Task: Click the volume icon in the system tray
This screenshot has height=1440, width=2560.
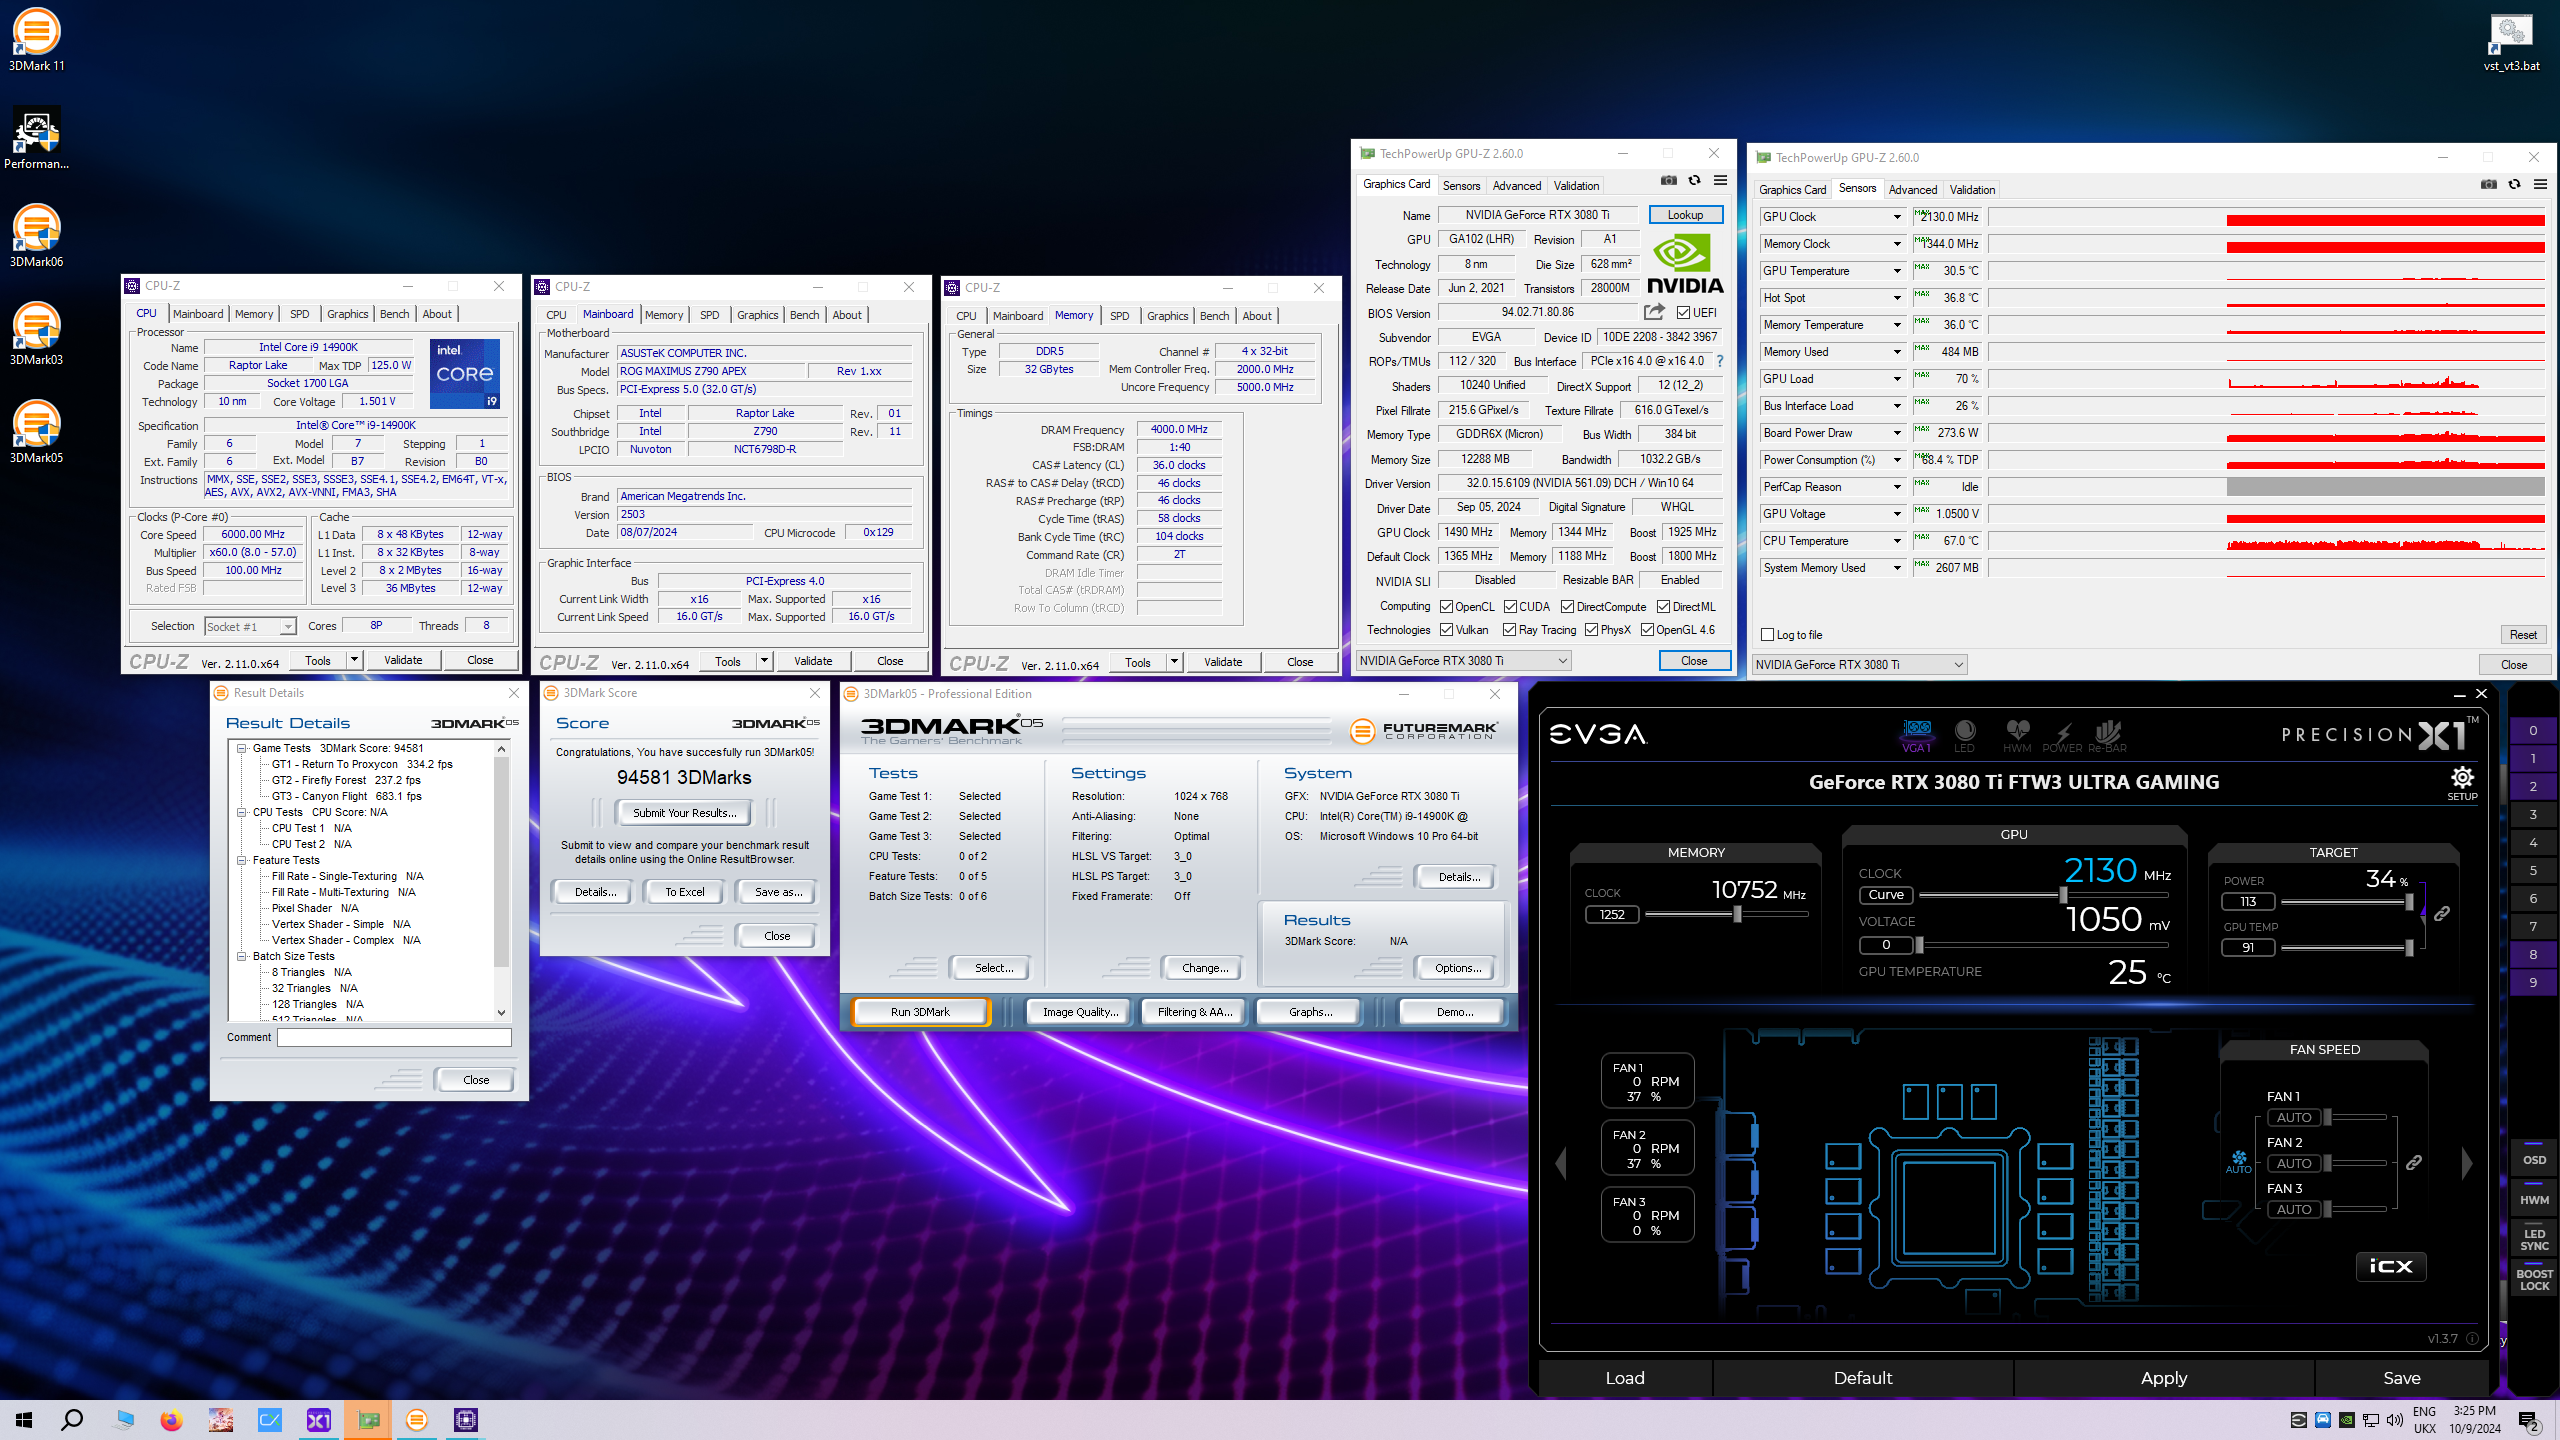Action: click(x=2395, y=1420)
